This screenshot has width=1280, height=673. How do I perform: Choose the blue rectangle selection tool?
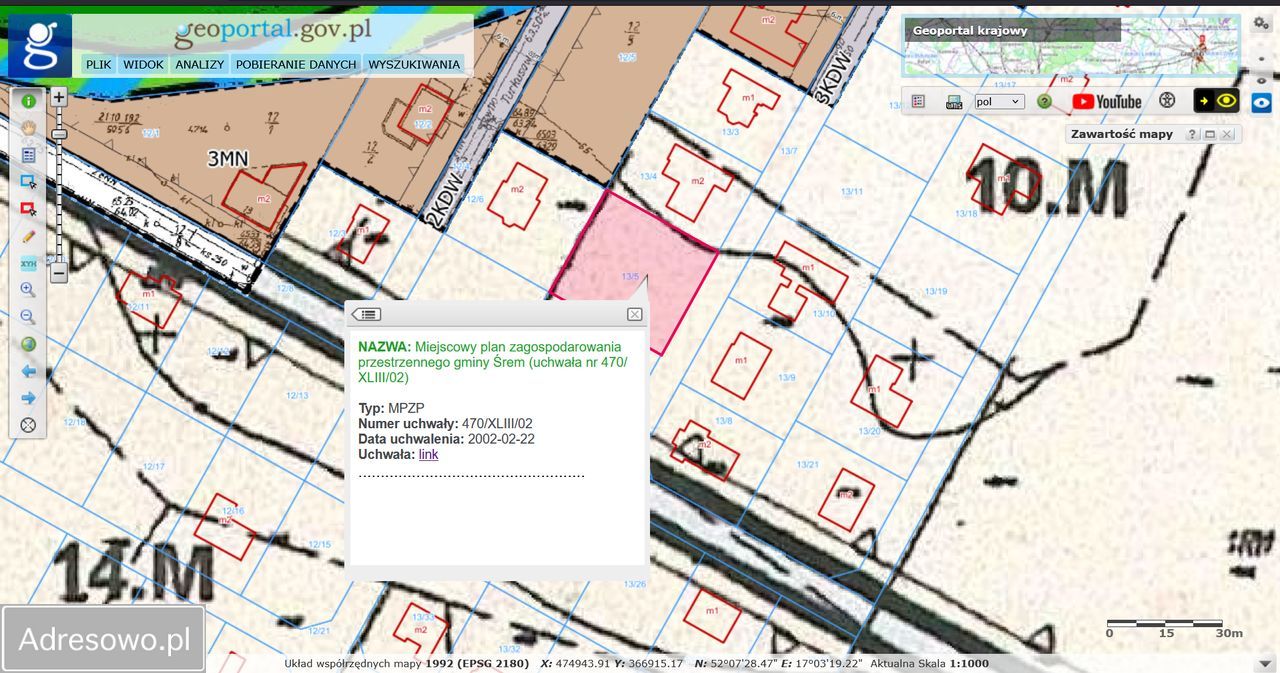[28, 182]
